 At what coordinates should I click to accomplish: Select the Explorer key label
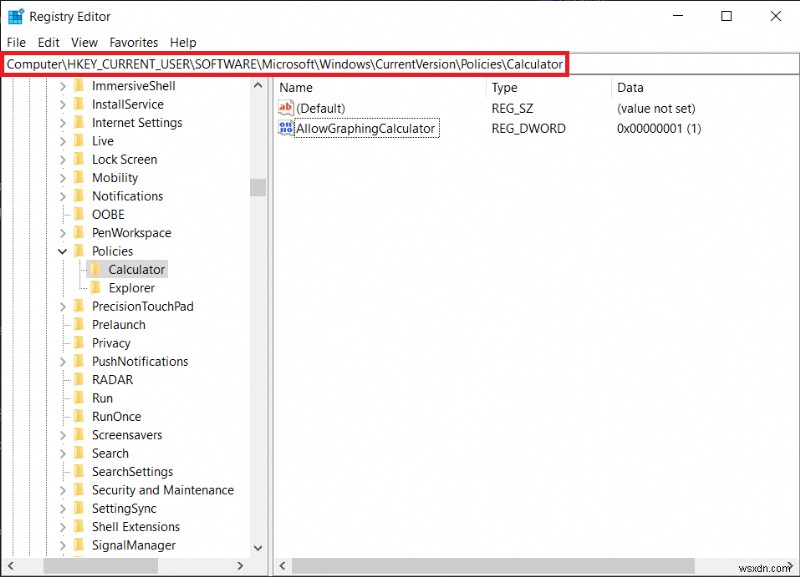pyautogui.click(x=131, y=288)
